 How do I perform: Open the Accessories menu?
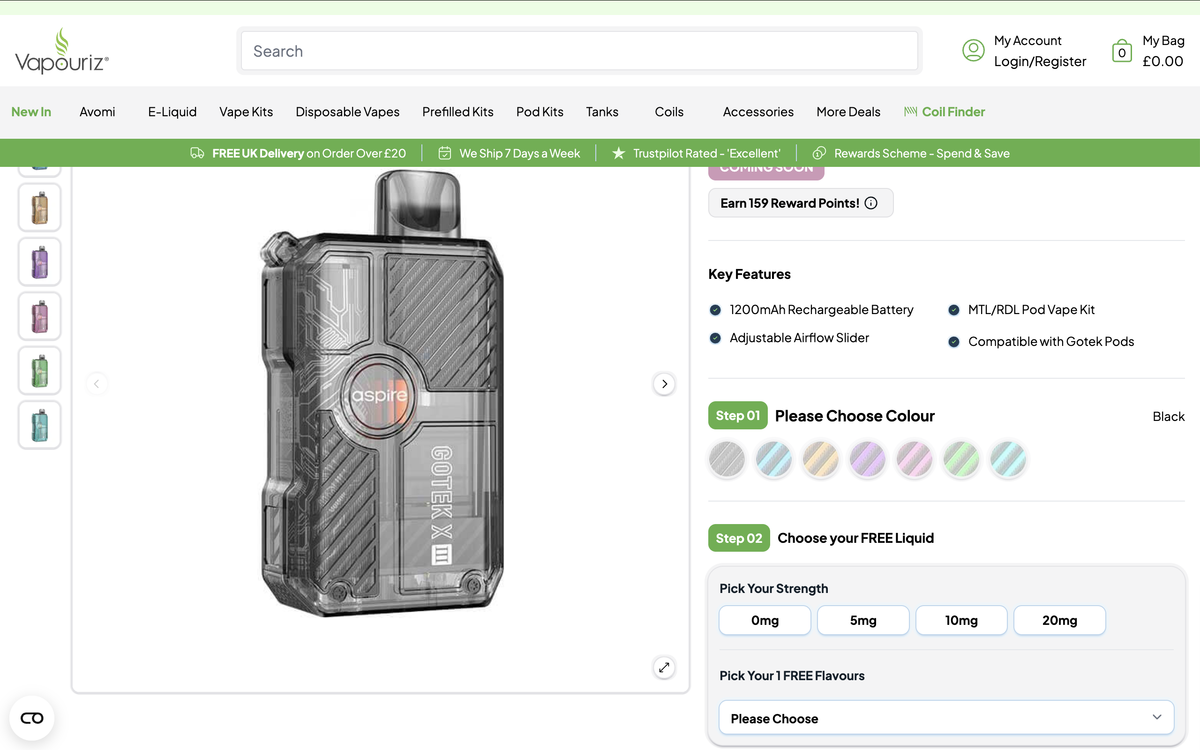tap(758, 112)
